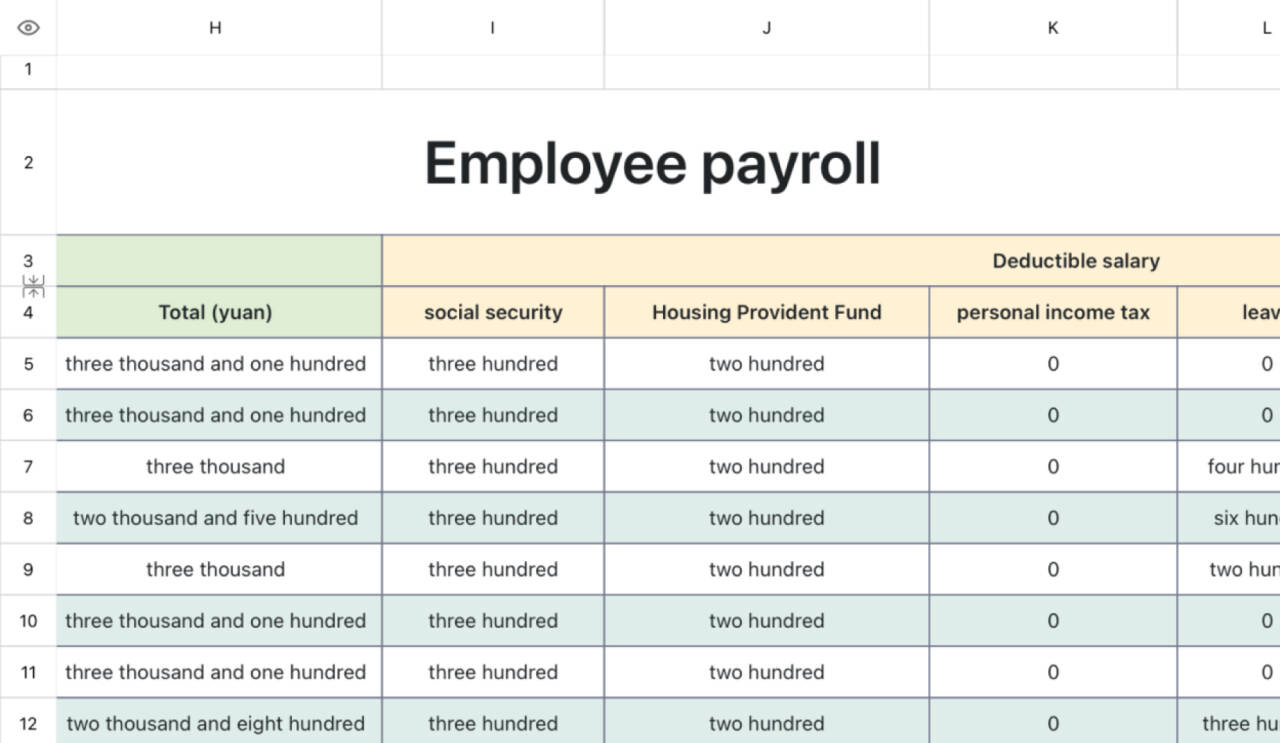Click row 5 housing fund two hundred

click(767, 364)
